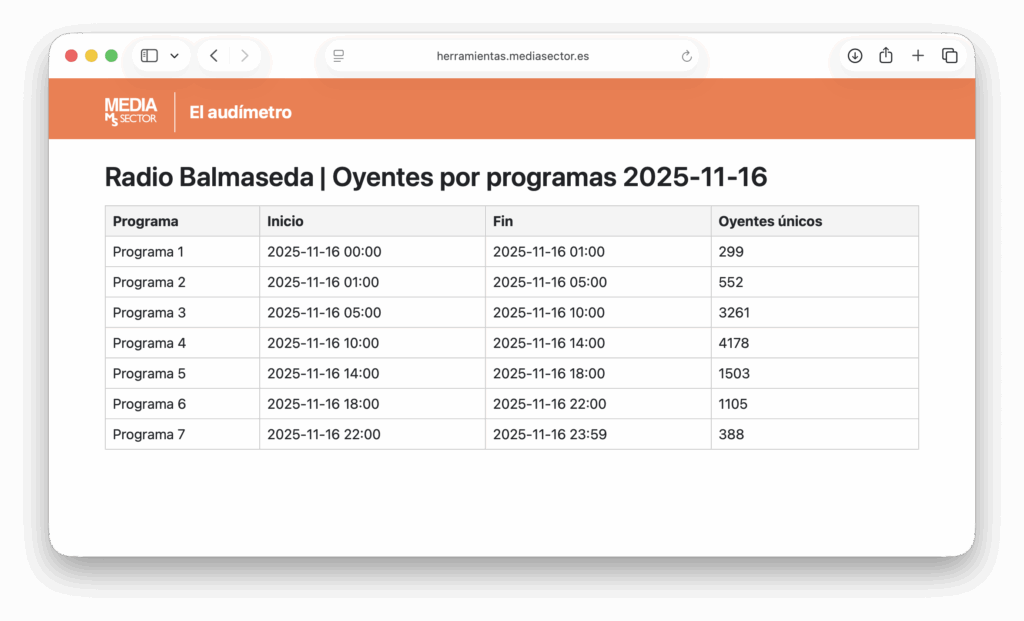The image size is (1024, 621).
Task: Expand the sidebar tab group dropdown arrow
Action: click(x=174, y=56)
